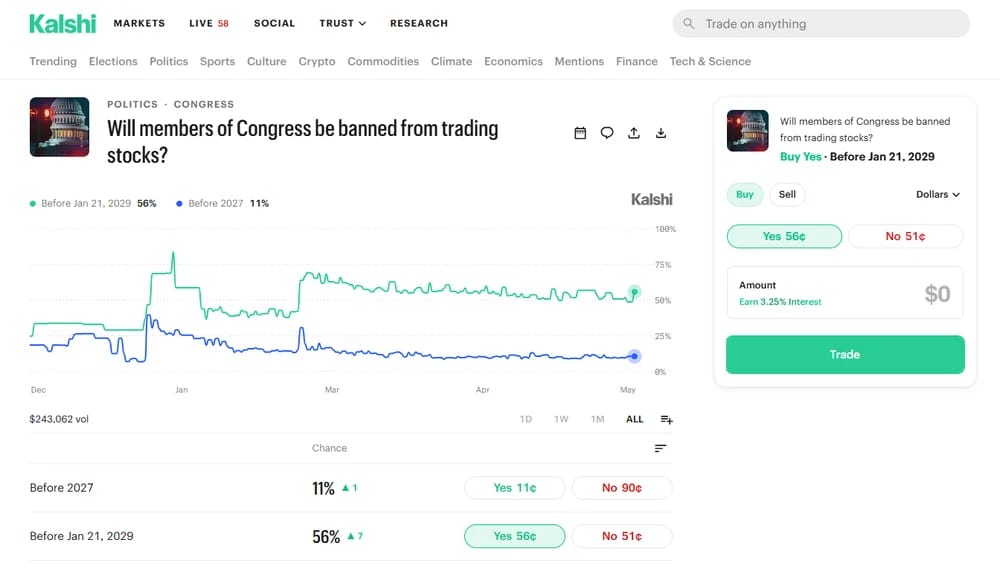Go to the RESEARCH menu item

(418, 24)
